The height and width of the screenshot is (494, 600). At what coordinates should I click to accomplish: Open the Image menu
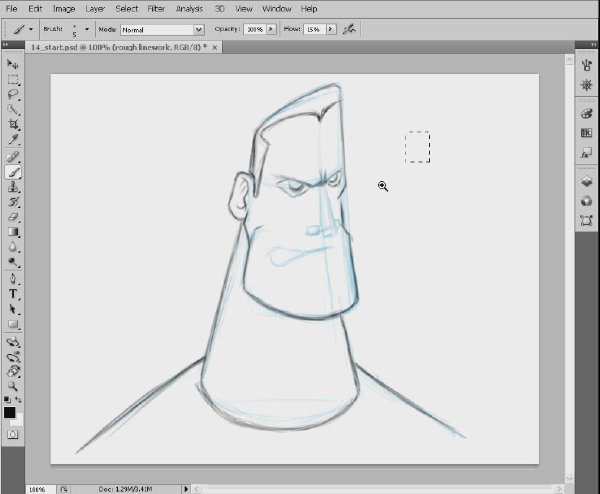tap(64, 8)
